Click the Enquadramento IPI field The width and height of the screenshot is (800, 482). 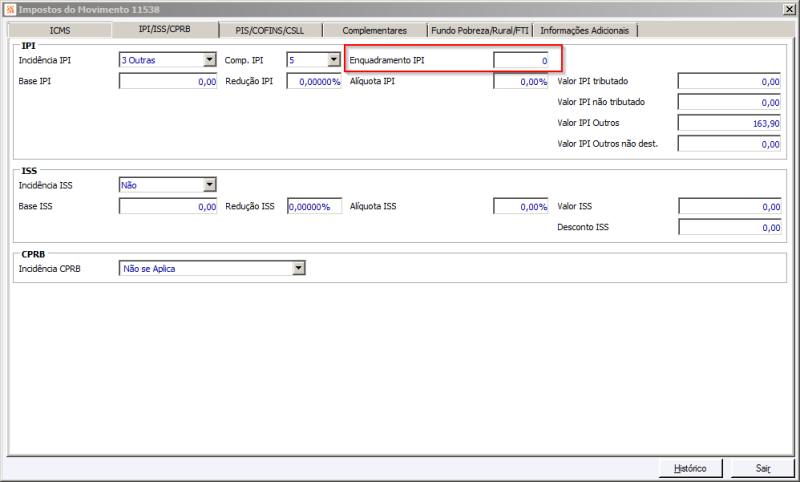point(520,60)
